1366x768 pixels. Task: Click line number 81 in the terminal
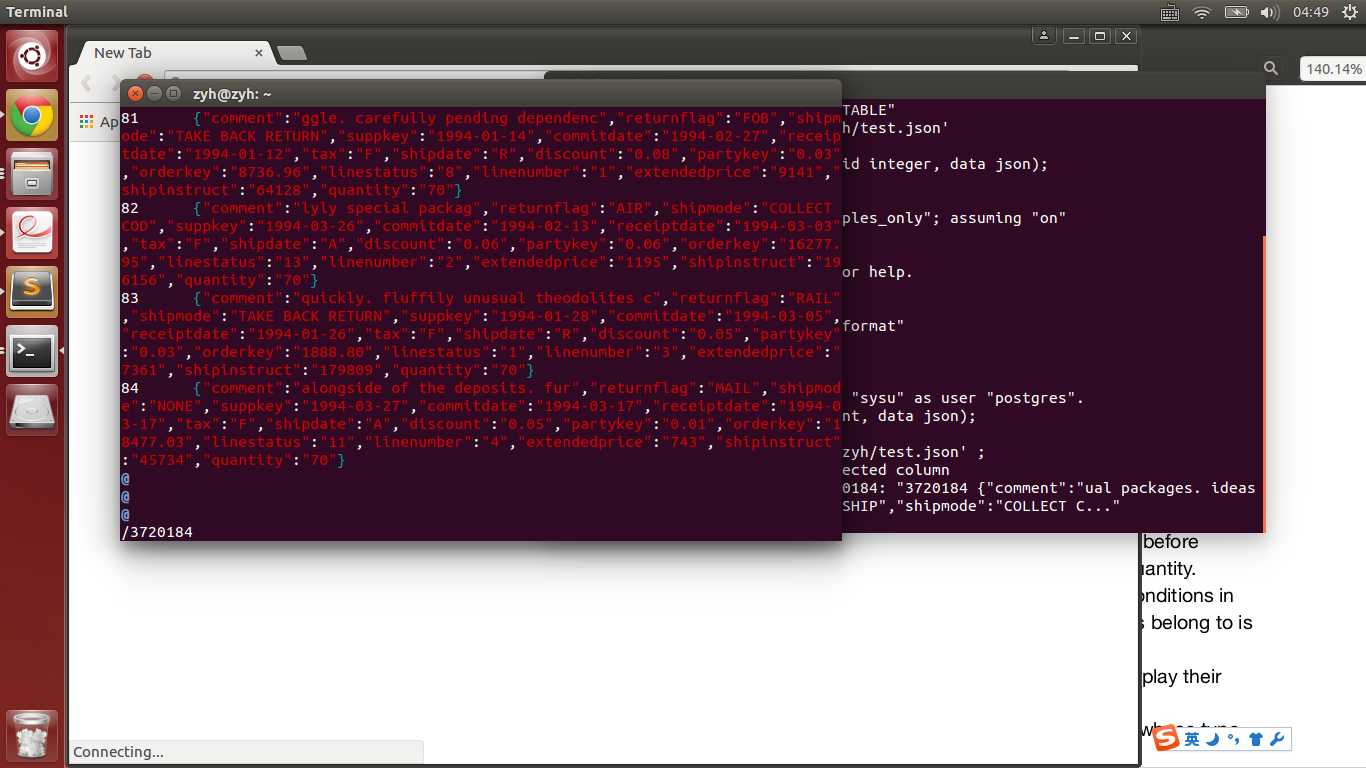click(130, 118)
